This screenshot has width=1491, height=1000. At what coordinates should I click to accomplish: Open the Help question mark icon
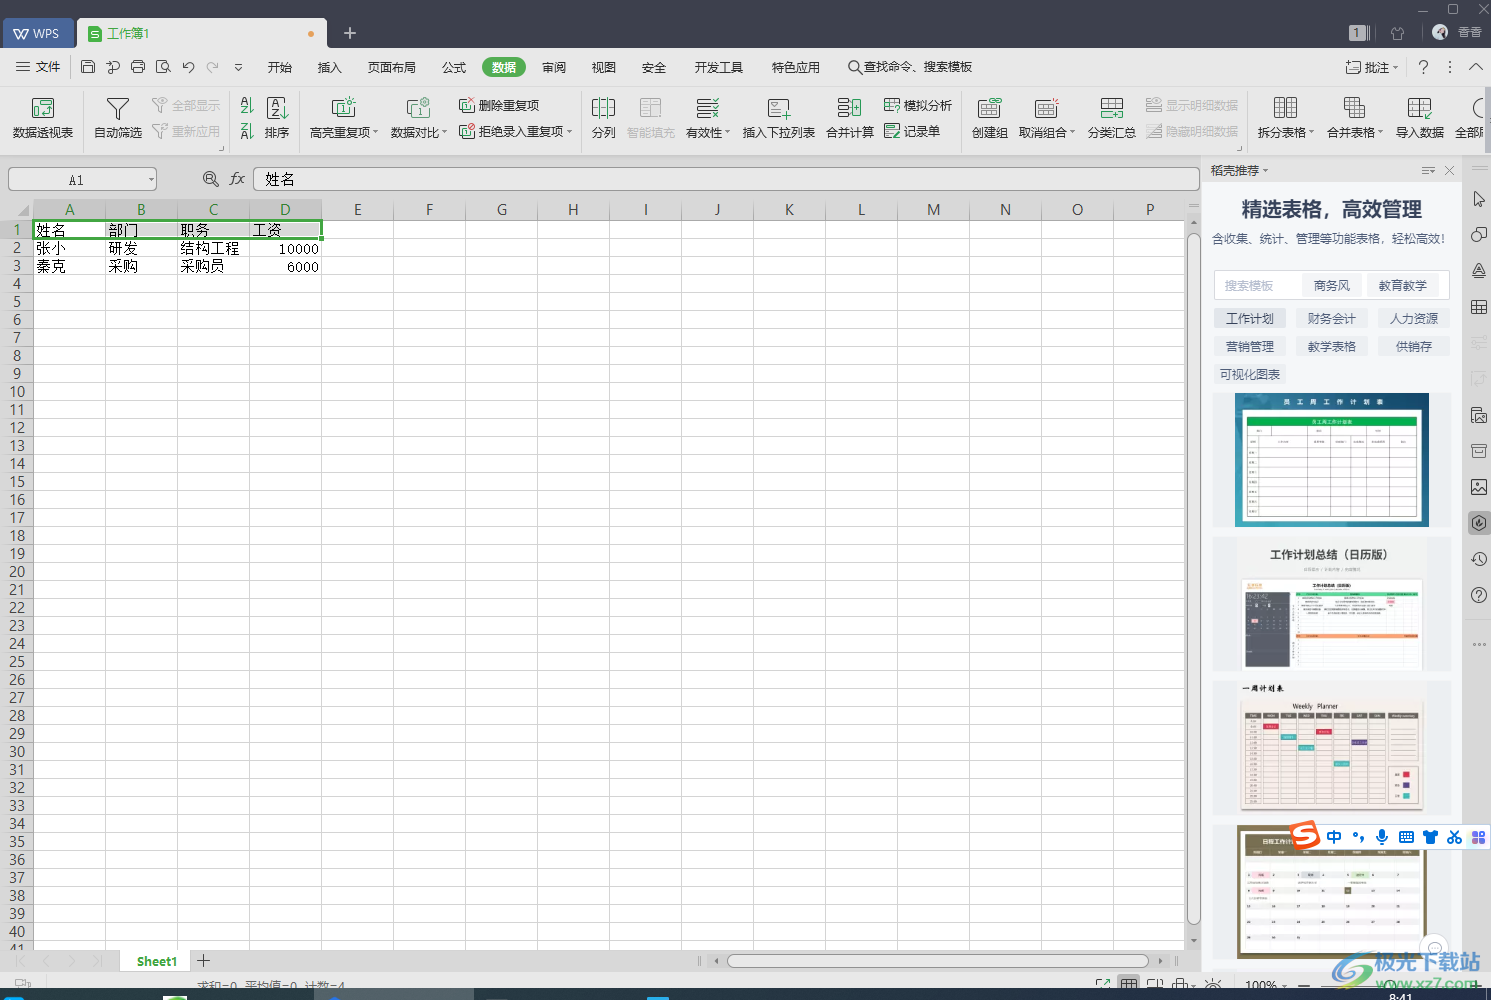point(1423,67)
